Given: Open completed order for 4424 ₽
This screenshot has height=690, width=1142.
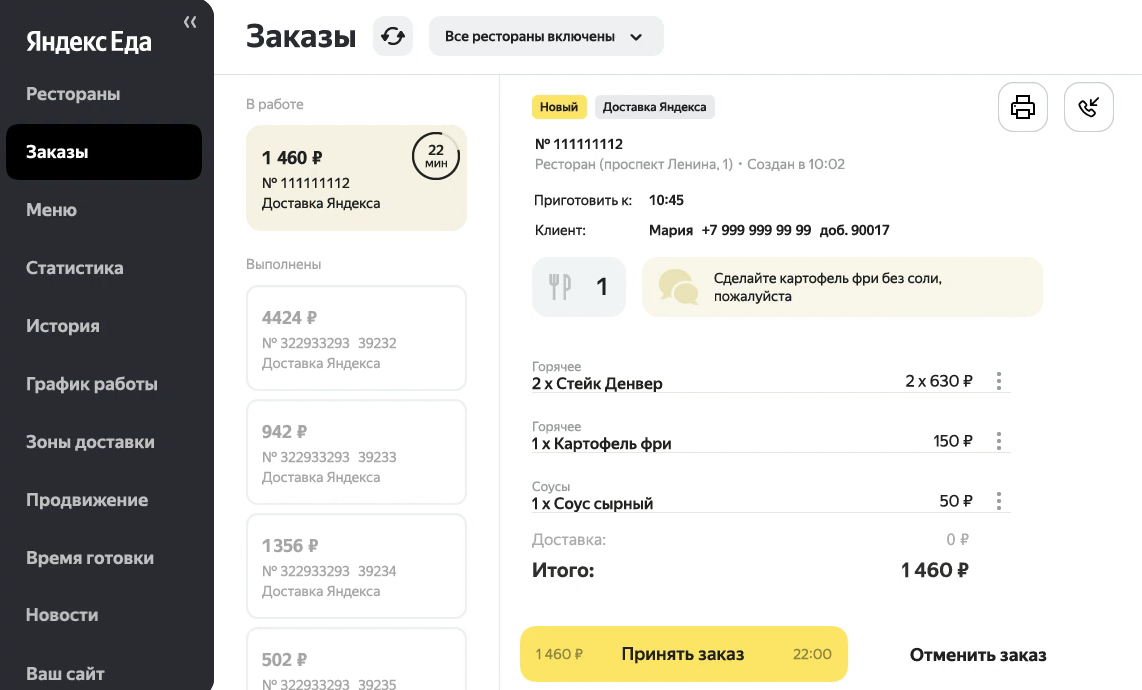Looking at the screenshot, I should pos(356,338).
